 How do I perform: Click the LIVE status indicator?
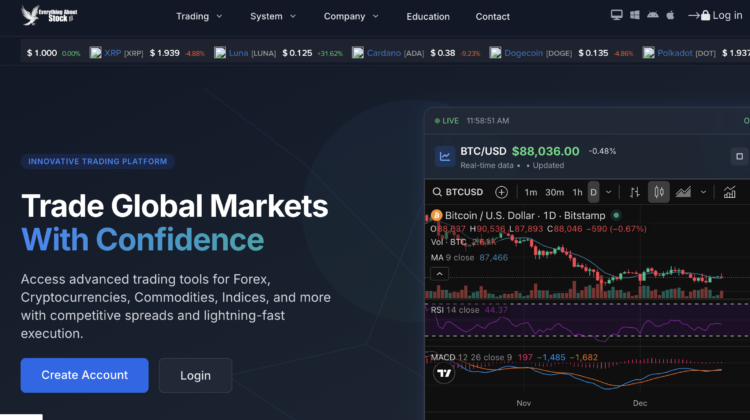coord(447,121)
